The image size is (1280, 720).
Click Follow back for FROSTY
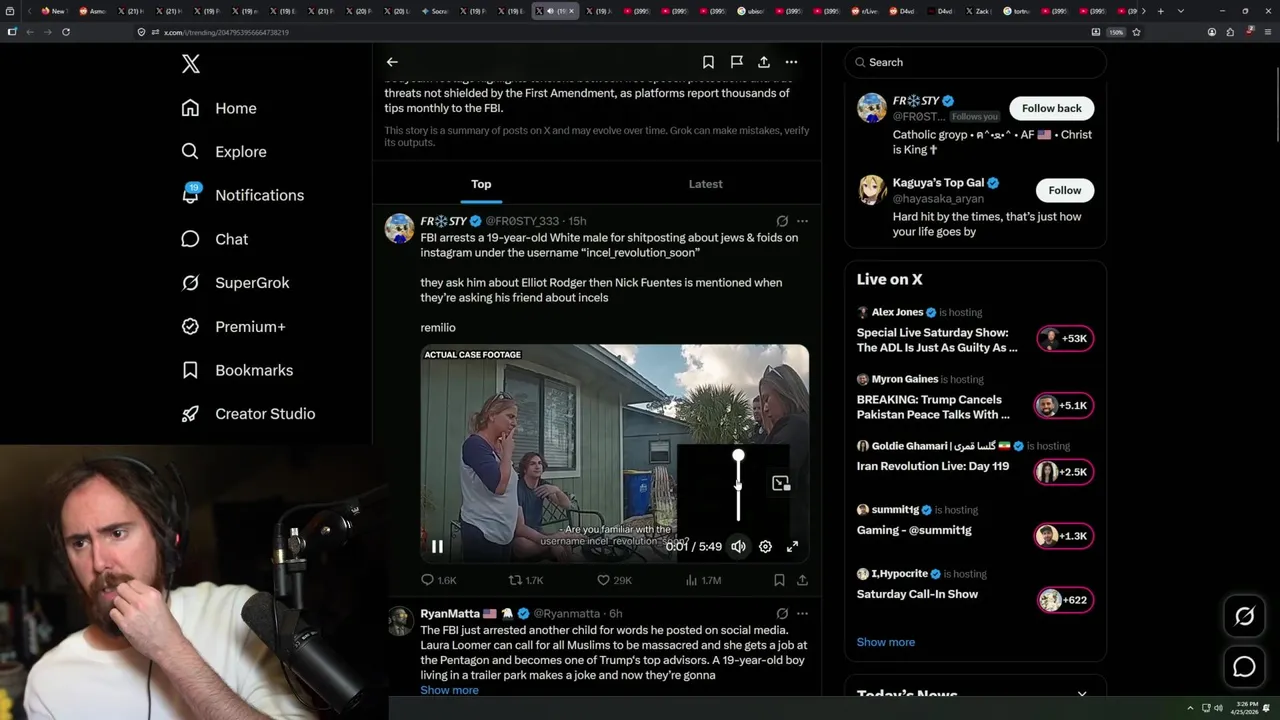tap(1051, 108)
